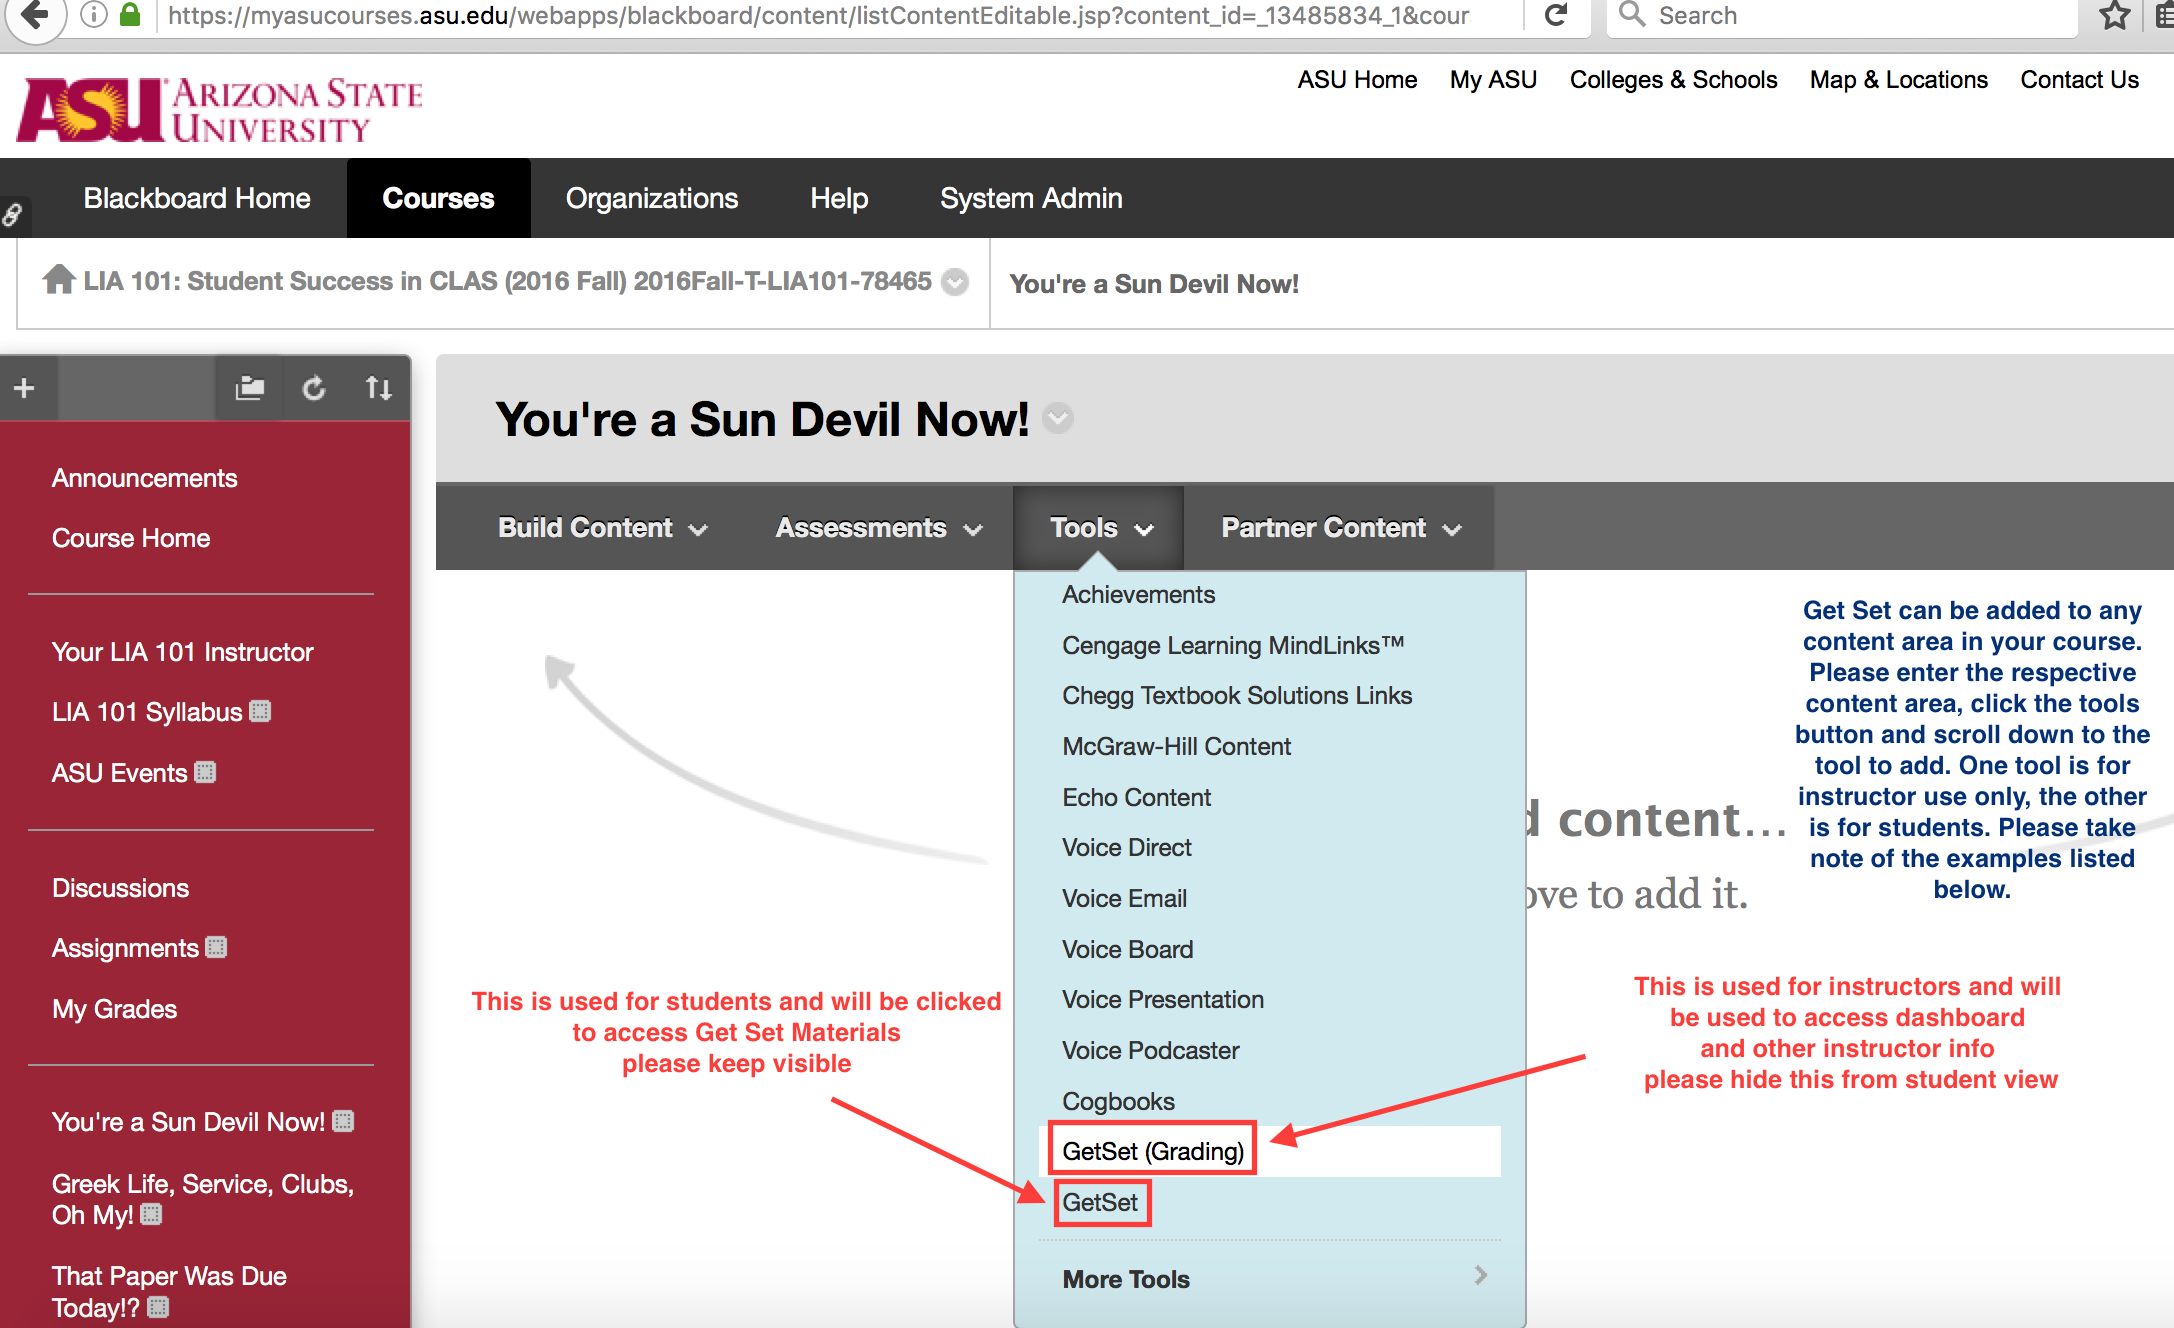Expand the page title options chevron
2174x1328 pixels.
pyautogui.click(x=1058, y=418)
